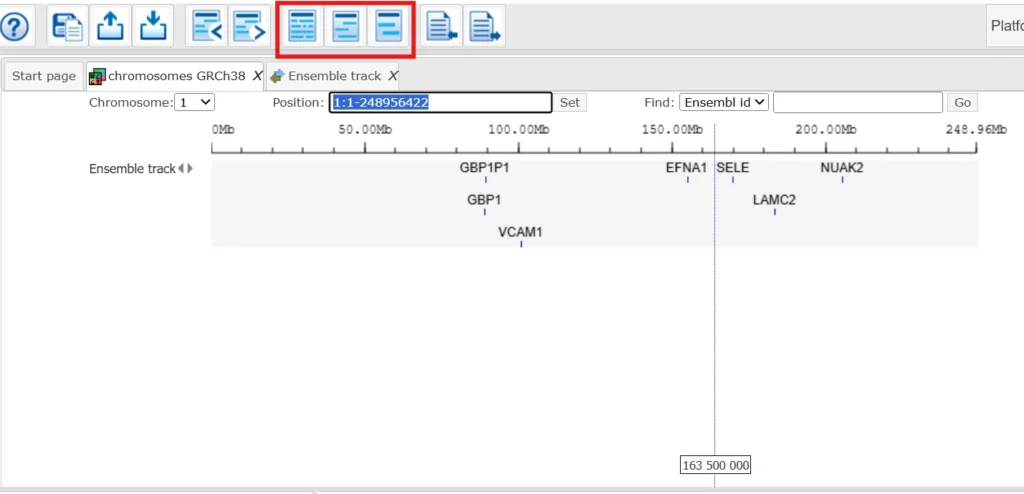
Task: Click the document icon with right arrow
Action: pyautogui.click(x=484, y=26)
